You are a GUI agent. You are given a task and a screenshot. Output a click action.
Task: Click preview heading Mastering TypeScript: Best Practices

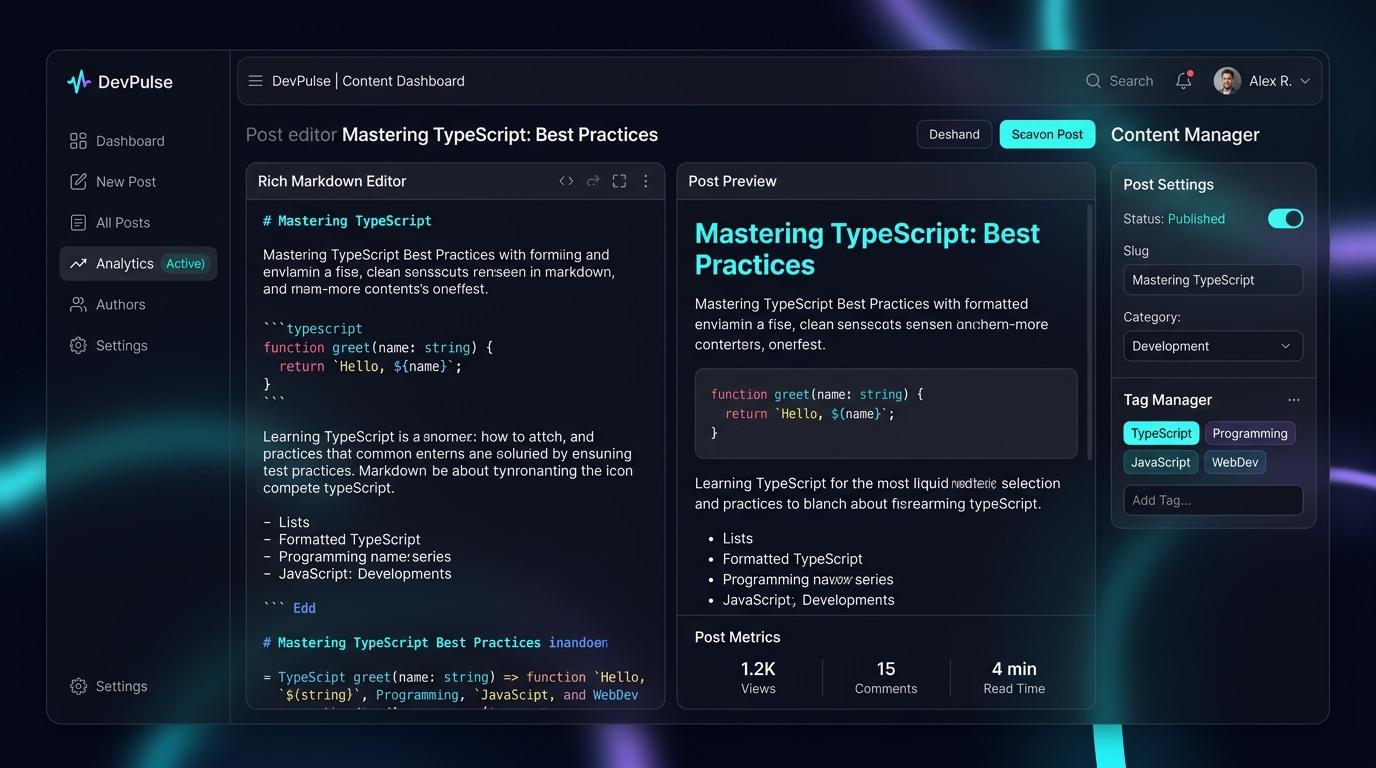[867, 249]
